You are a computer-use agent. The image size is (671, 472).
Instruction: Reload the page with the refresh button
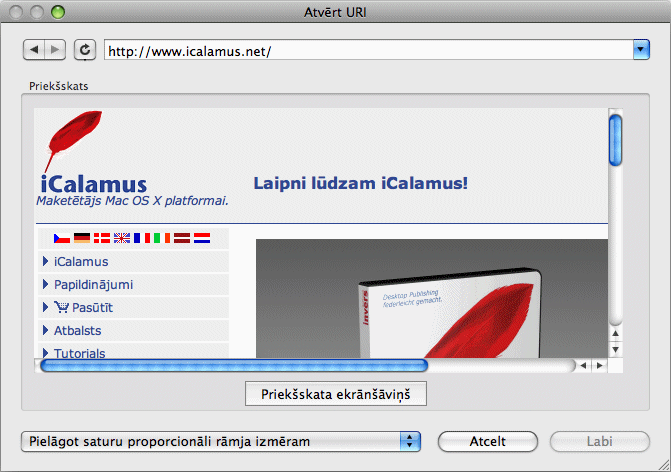click(x=85, y=50)
